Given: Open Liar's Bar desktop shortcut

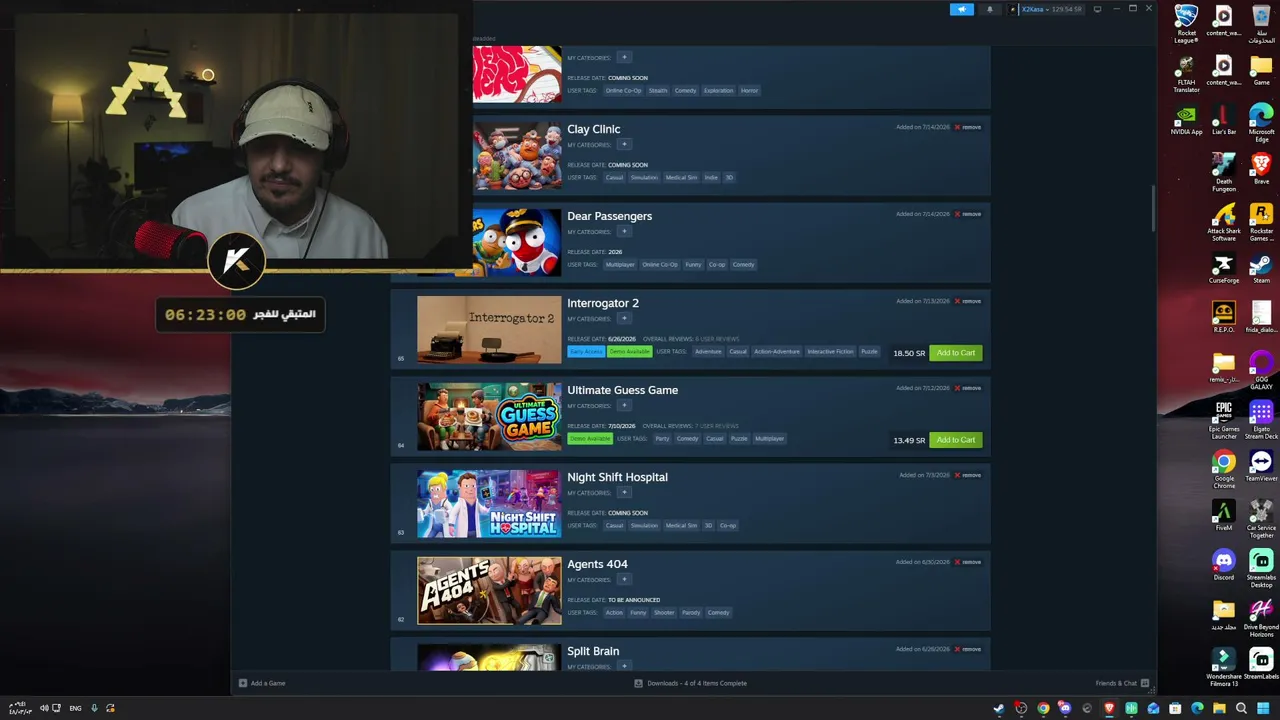Looking at the screenshot, I should click(1224, 120).
